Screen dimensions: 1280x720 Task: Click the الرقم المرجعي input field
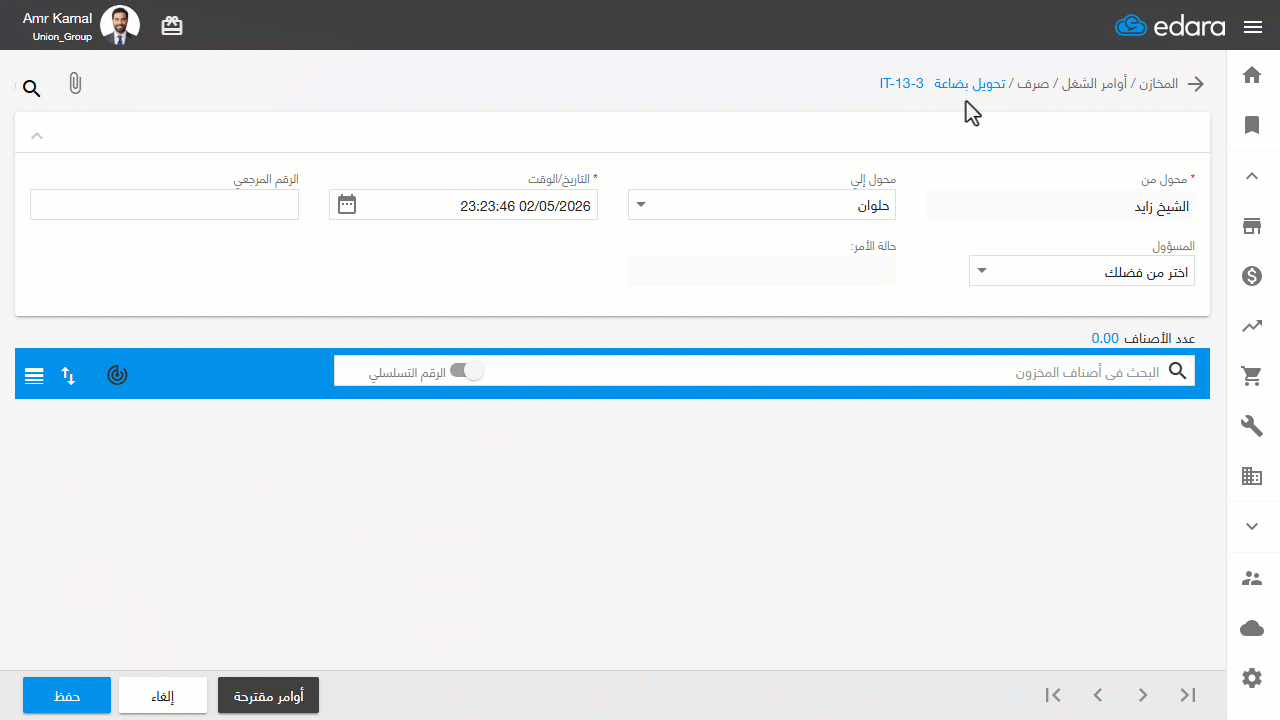point(165,205)
